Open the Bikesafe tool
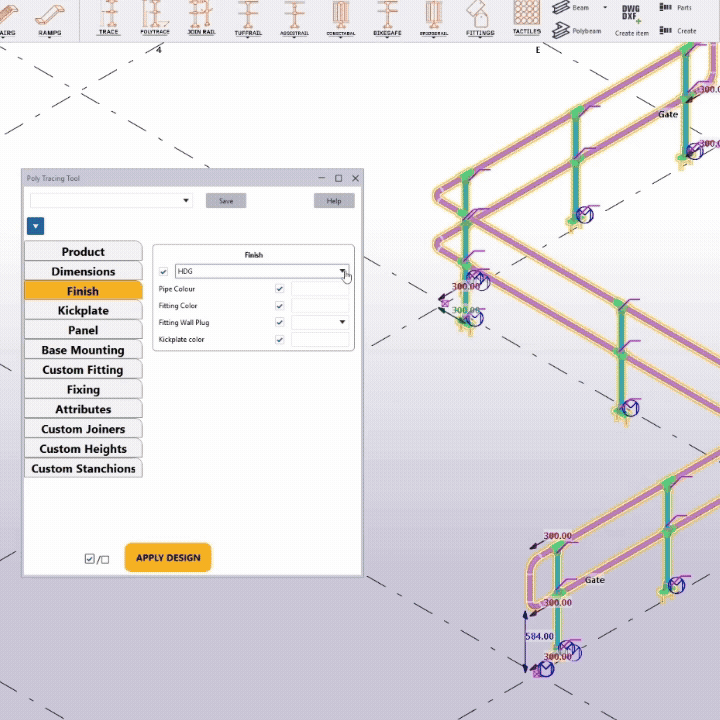 pyautogui.click(x=387, y=17)
